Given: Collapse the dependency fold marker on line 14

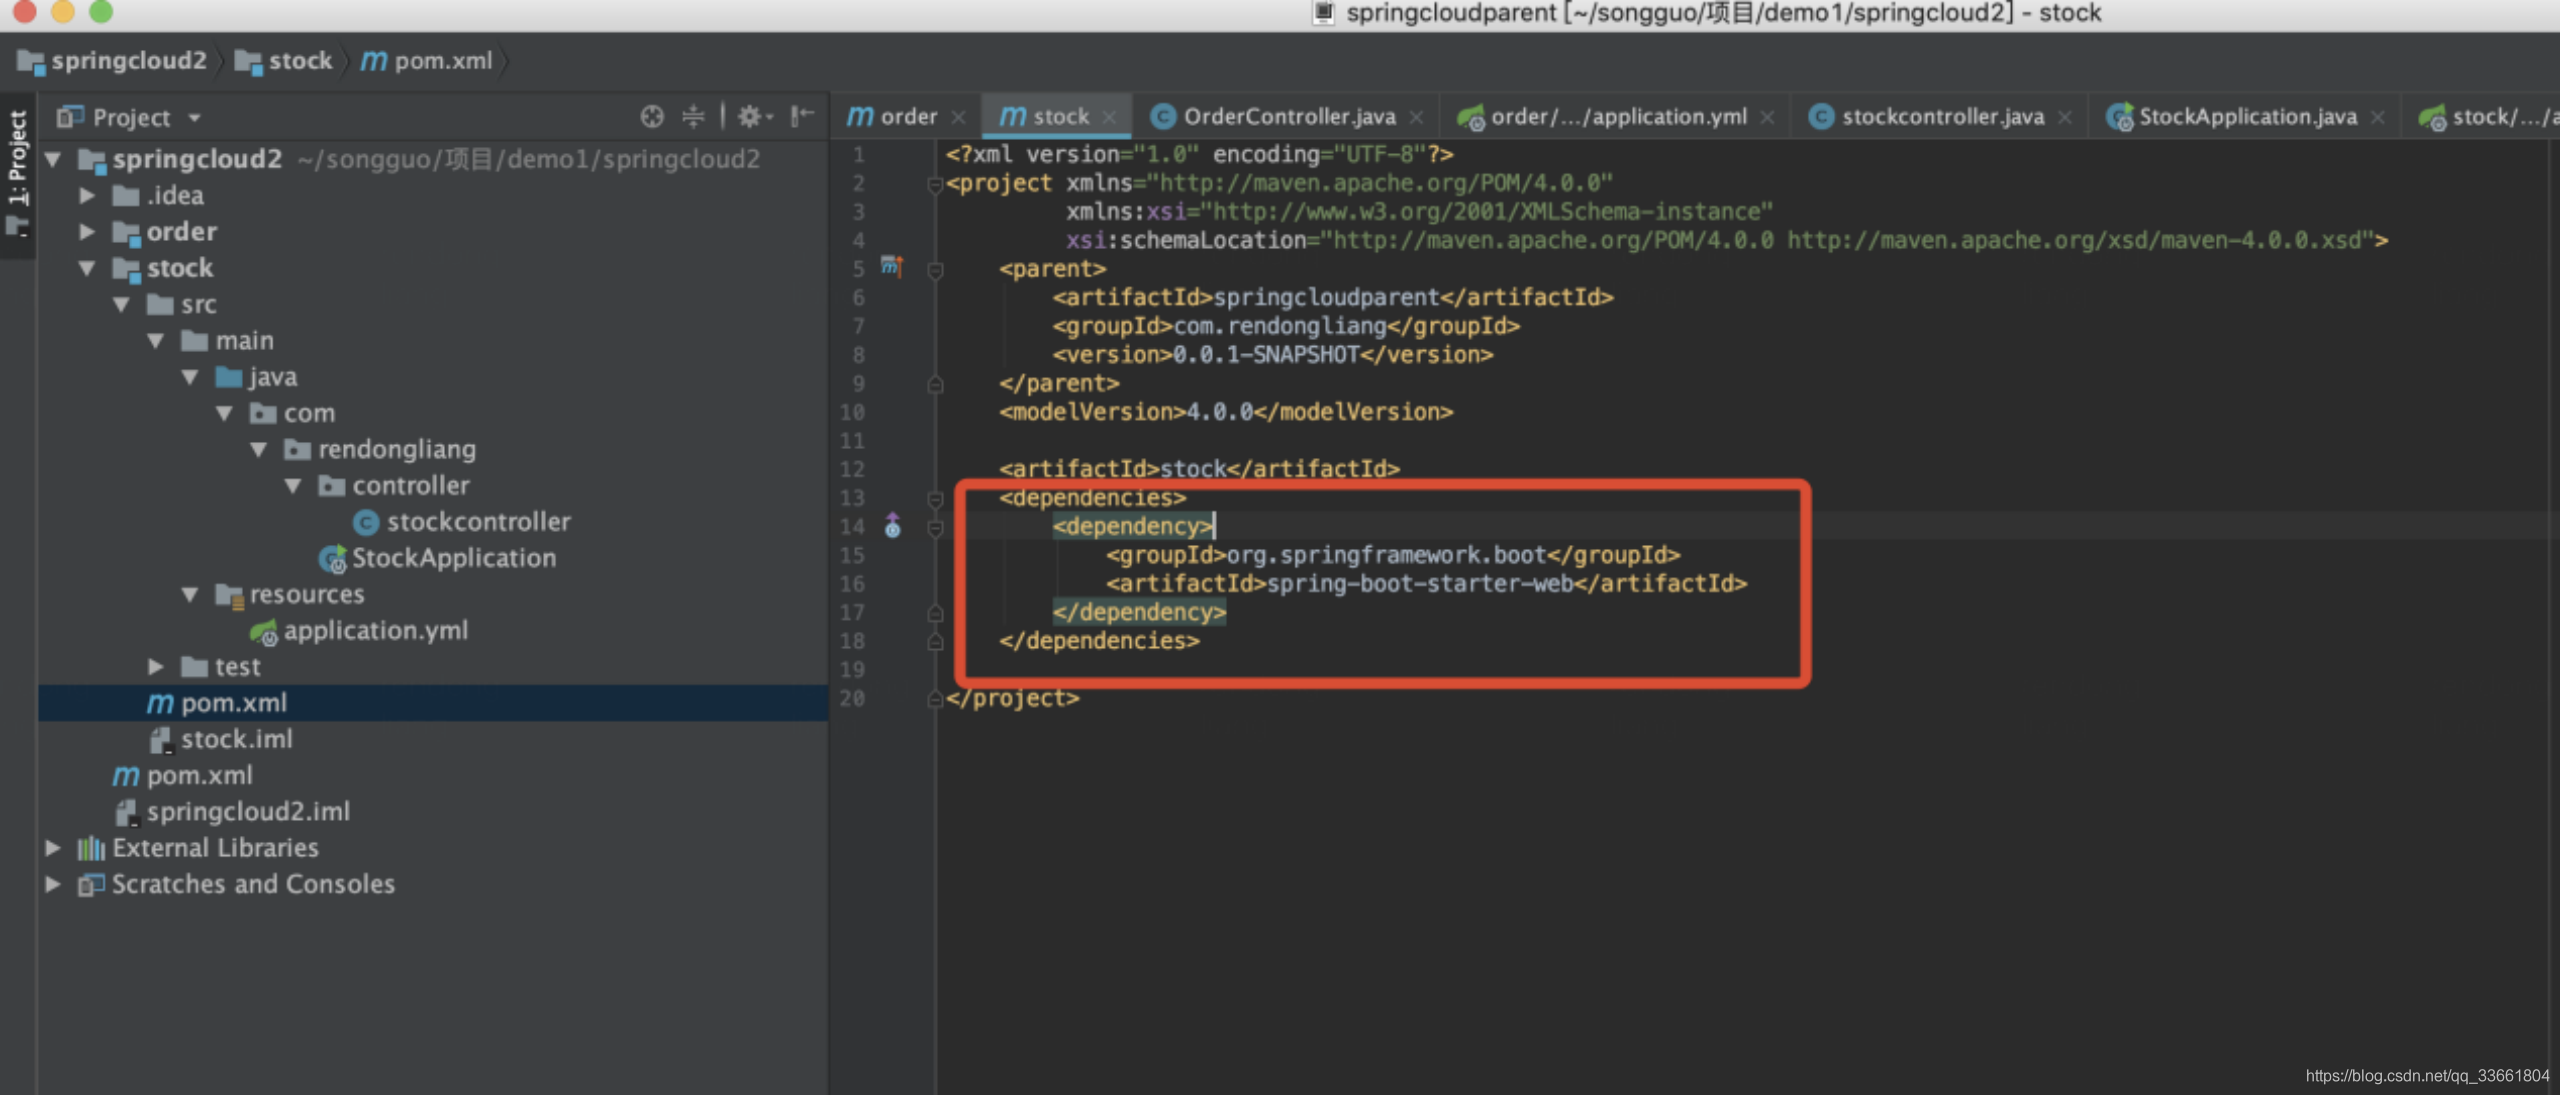Looking at the screenshot, I should coord(935,527).
